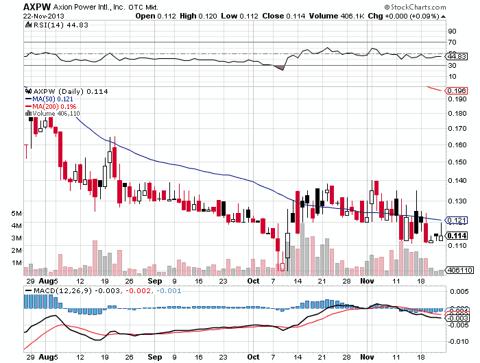
Task: Click the Sep label on price chart axis
Action: pos(155,281)
